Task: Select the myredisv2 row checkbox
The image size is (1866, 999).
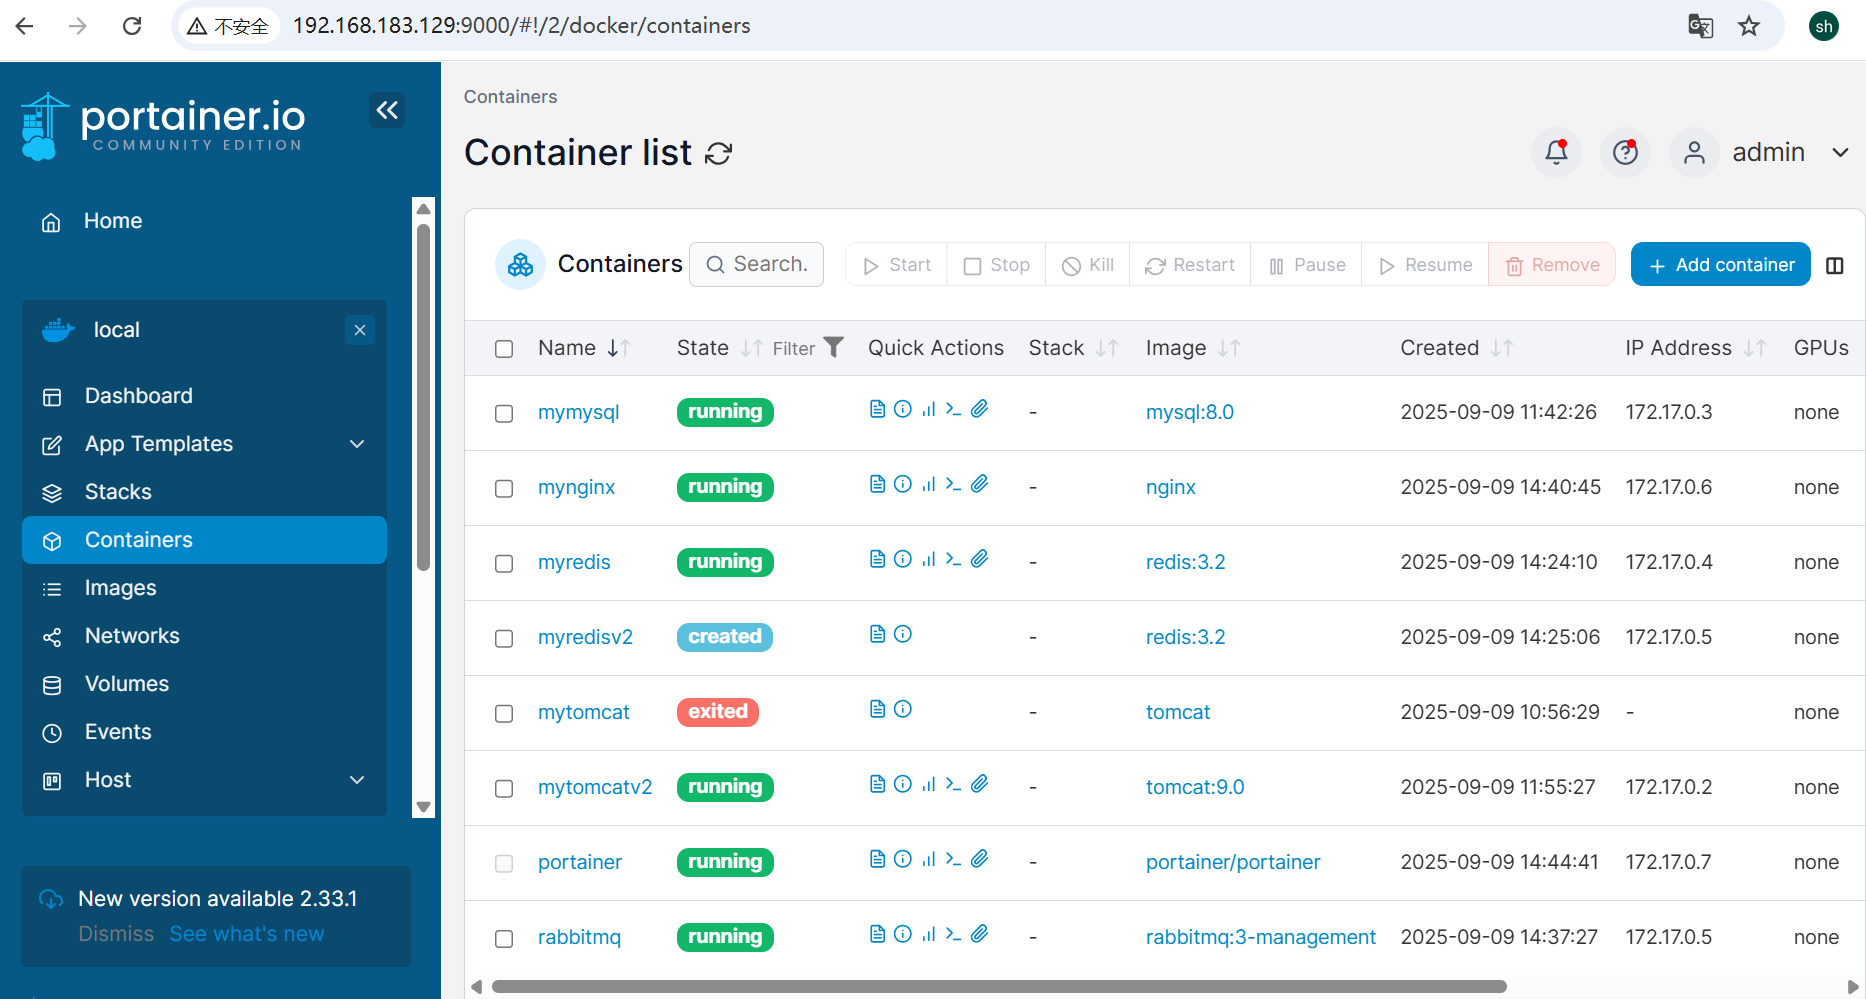Action: pyautogui.click(x=504, y=639)
